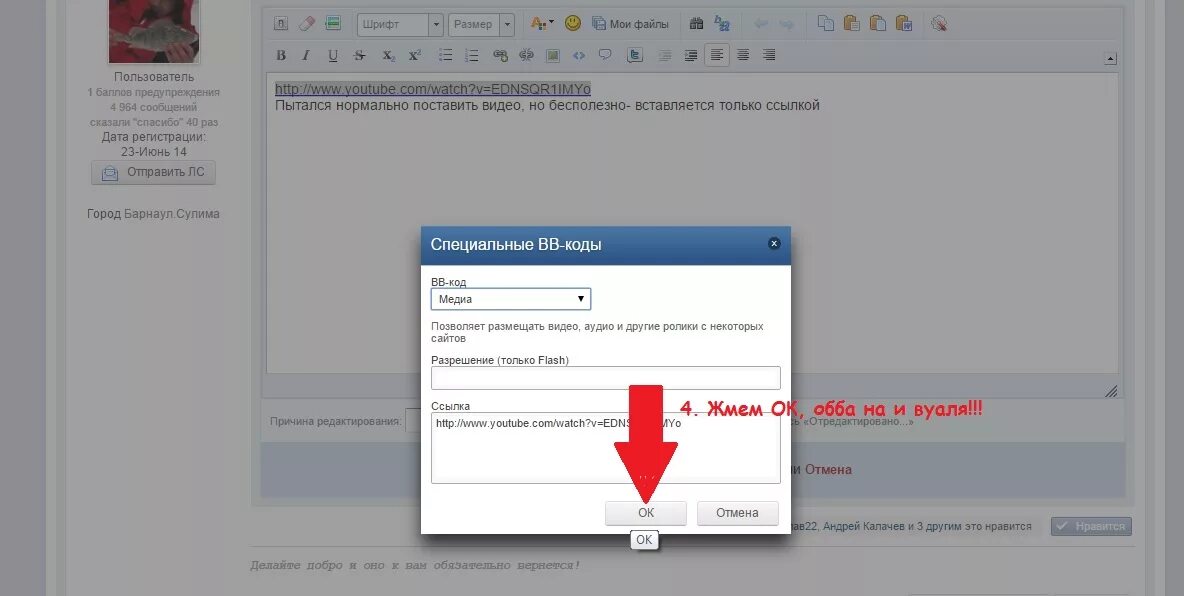
Task: Click the eraser remove-formatting icon
Action: pyautogui.click(x=307, y=23)
